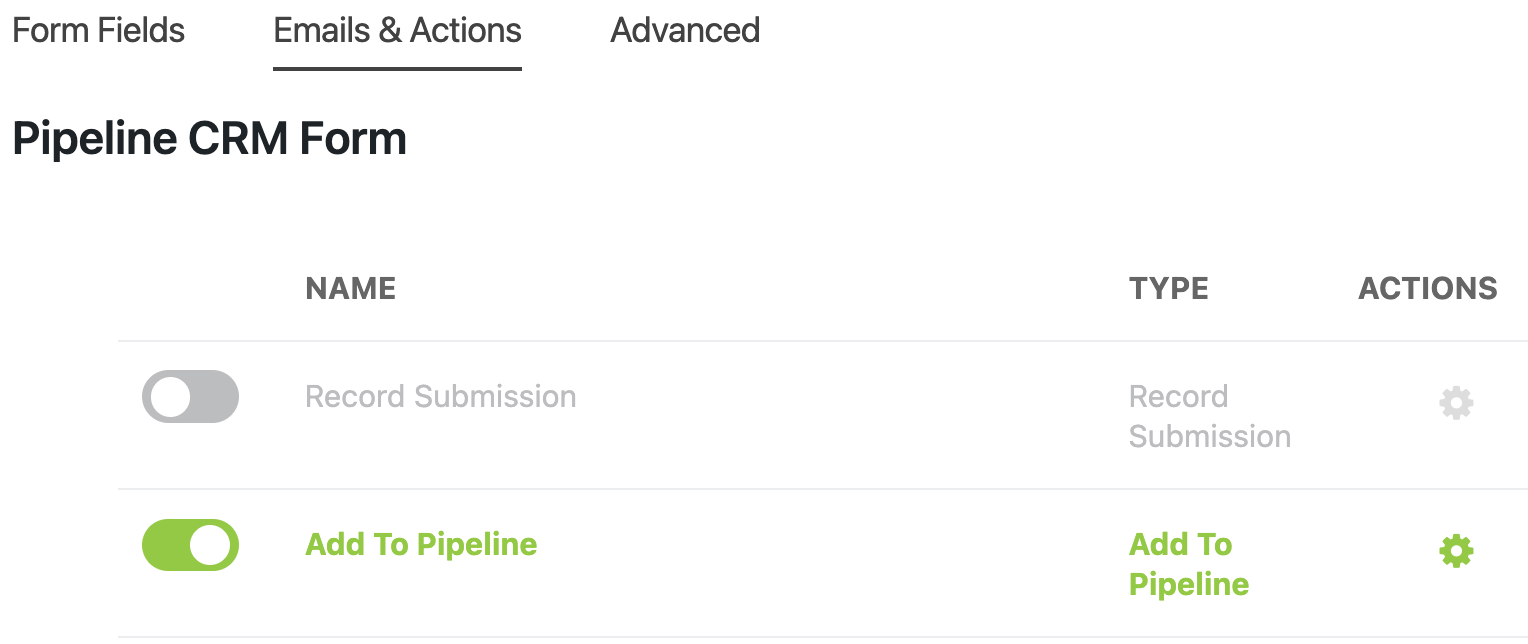1528x644 pixels.
Task: Click the gray switch's white knob
Action: [x=170, y=397]
